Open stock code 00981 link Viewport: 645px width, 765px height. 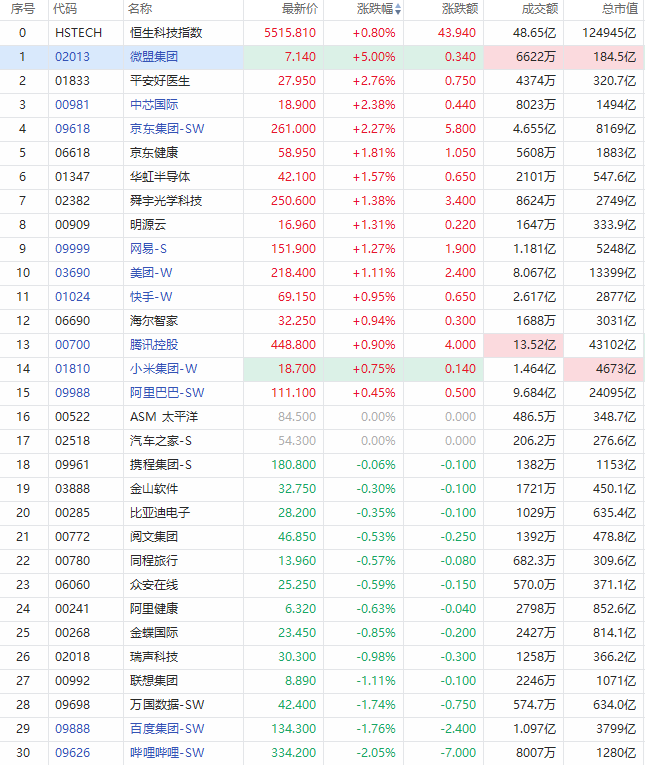pyautogui.click(x=72, y=104)
